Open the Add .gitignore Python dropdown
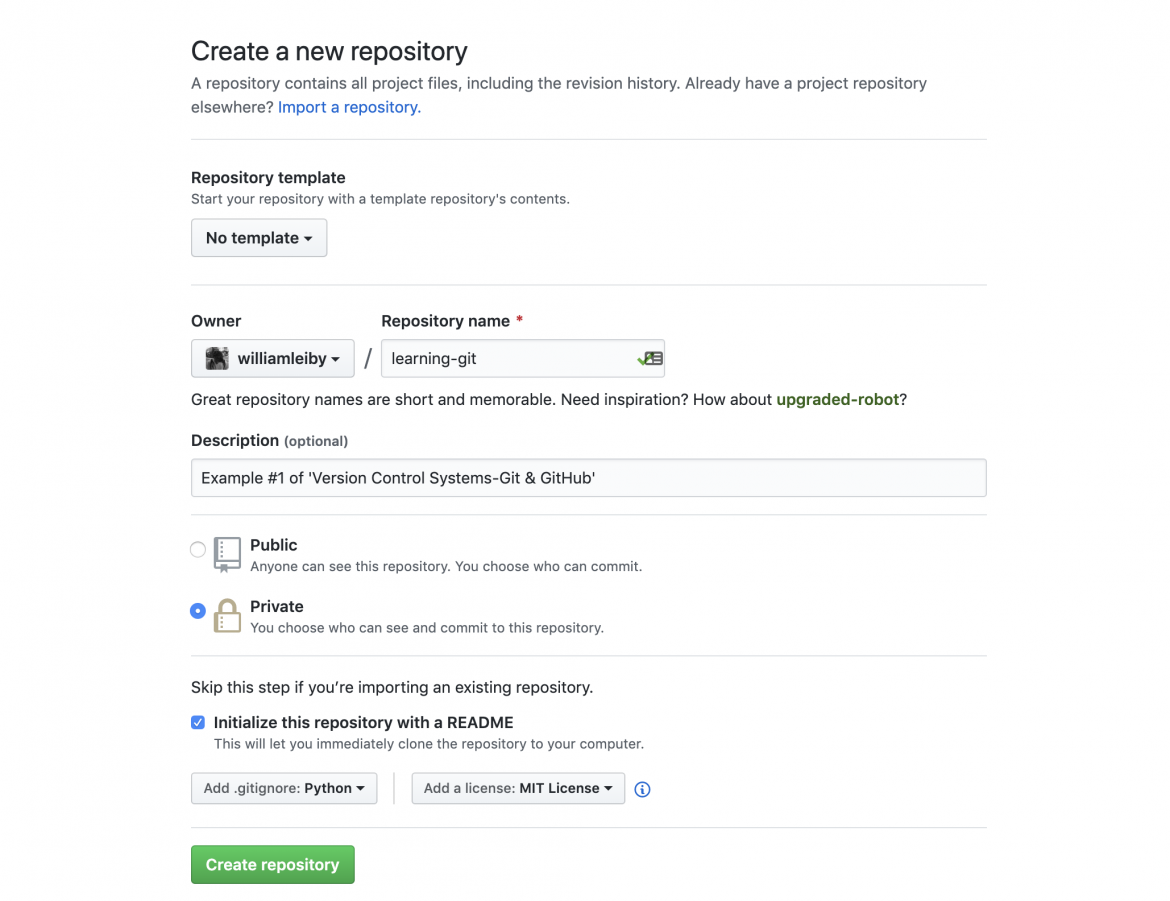 (284, 788)
